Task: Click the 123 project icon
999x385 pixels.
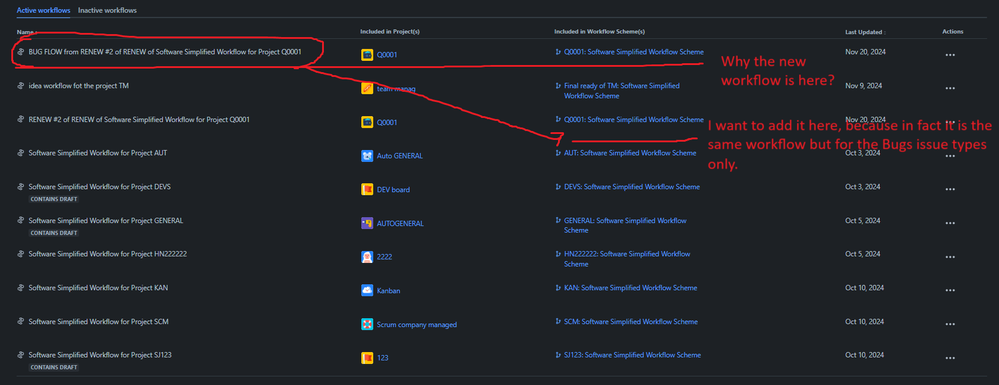Action: [x=366, y=358]
